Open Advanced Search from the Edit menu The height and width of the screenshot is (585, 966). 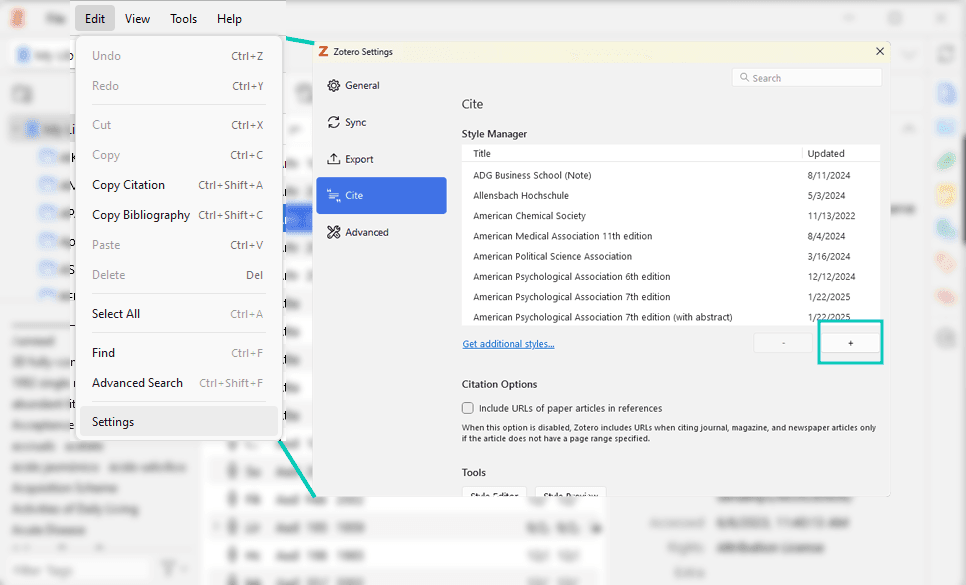tap(179, 383)
